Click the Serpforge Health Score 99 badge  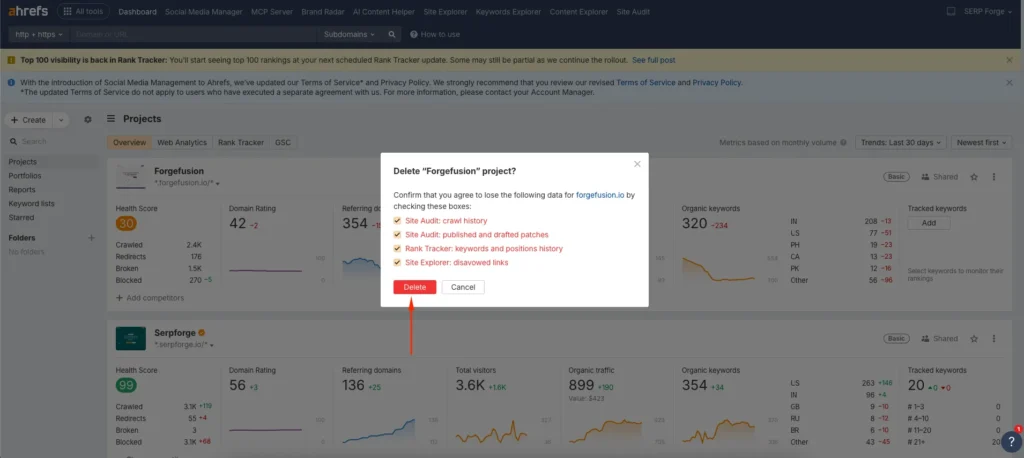126,385
